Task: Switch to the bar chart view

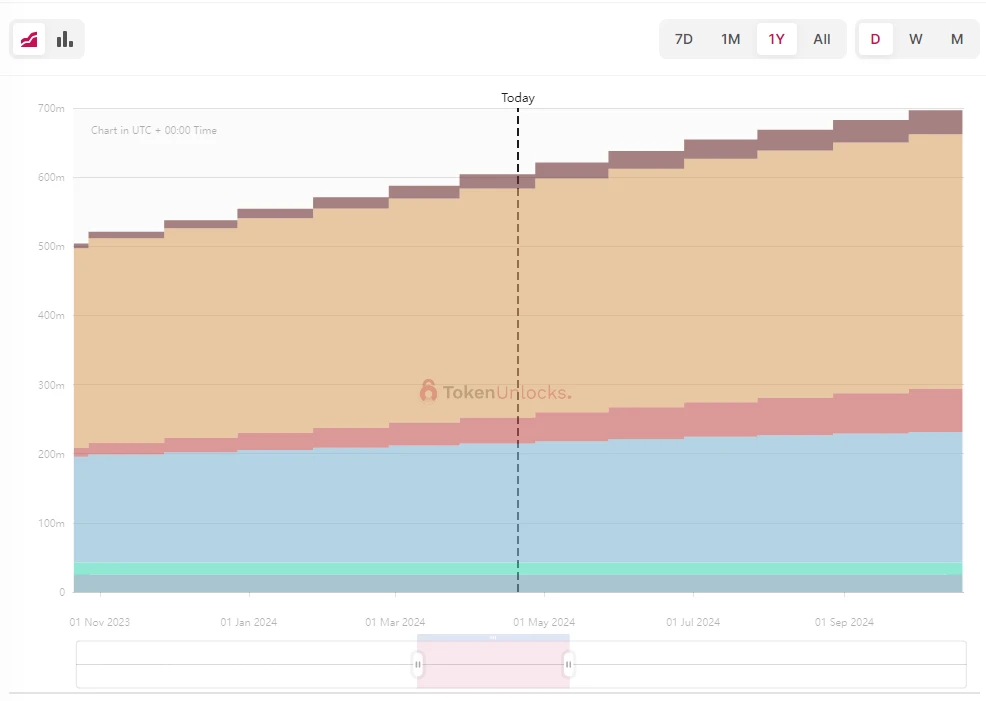Action: 65,39
